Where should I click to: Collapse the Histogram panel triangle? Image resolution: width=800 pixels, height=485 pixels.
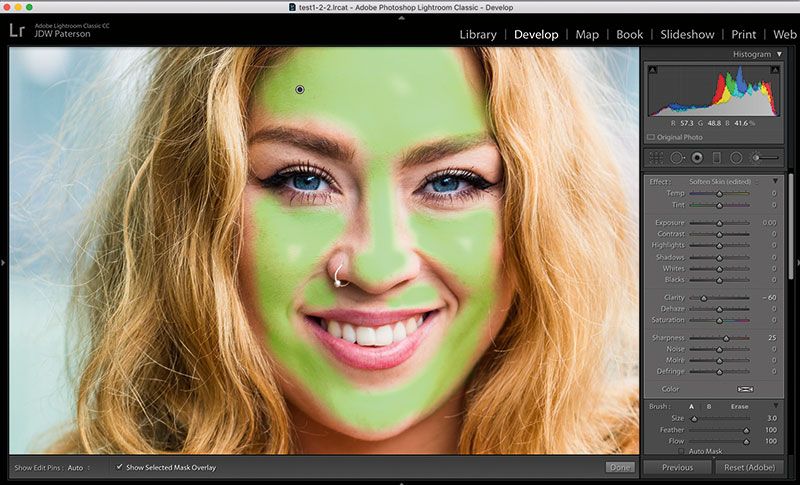(x=779, y=54)
